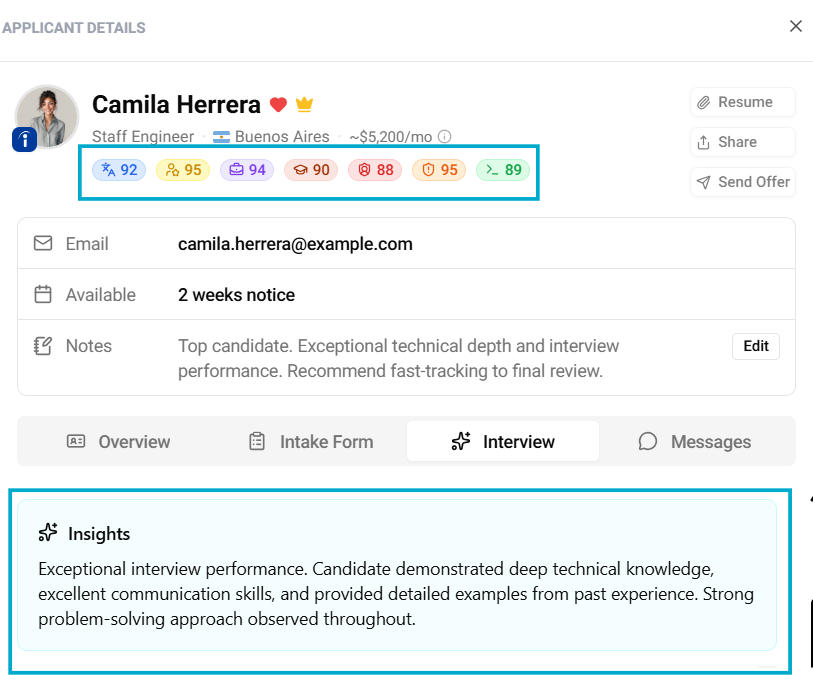Edit the applicant notes

[x=756, y=346]
